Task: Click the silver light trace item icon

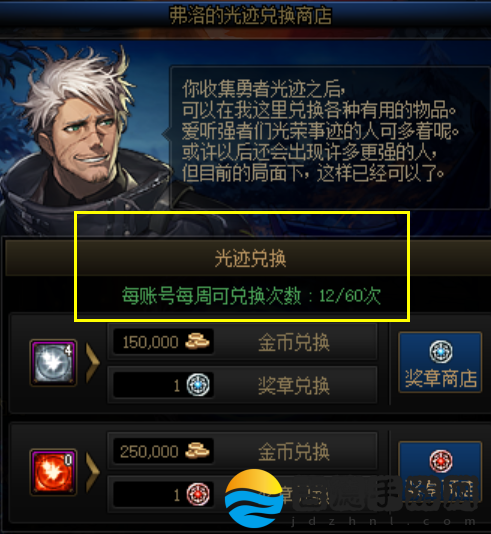Action: point(53,363)
